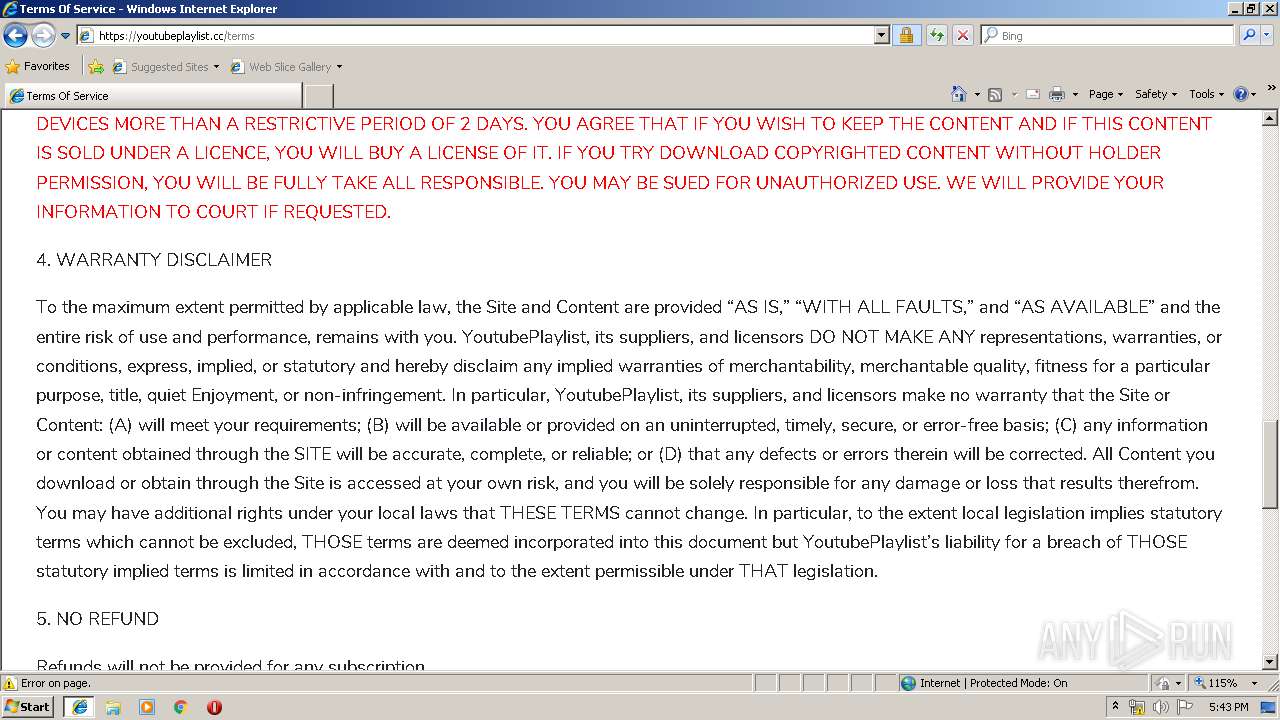Click the volume speaker tray icon
Screen dimensions: 1280x720
click(x=1160, y=707)
